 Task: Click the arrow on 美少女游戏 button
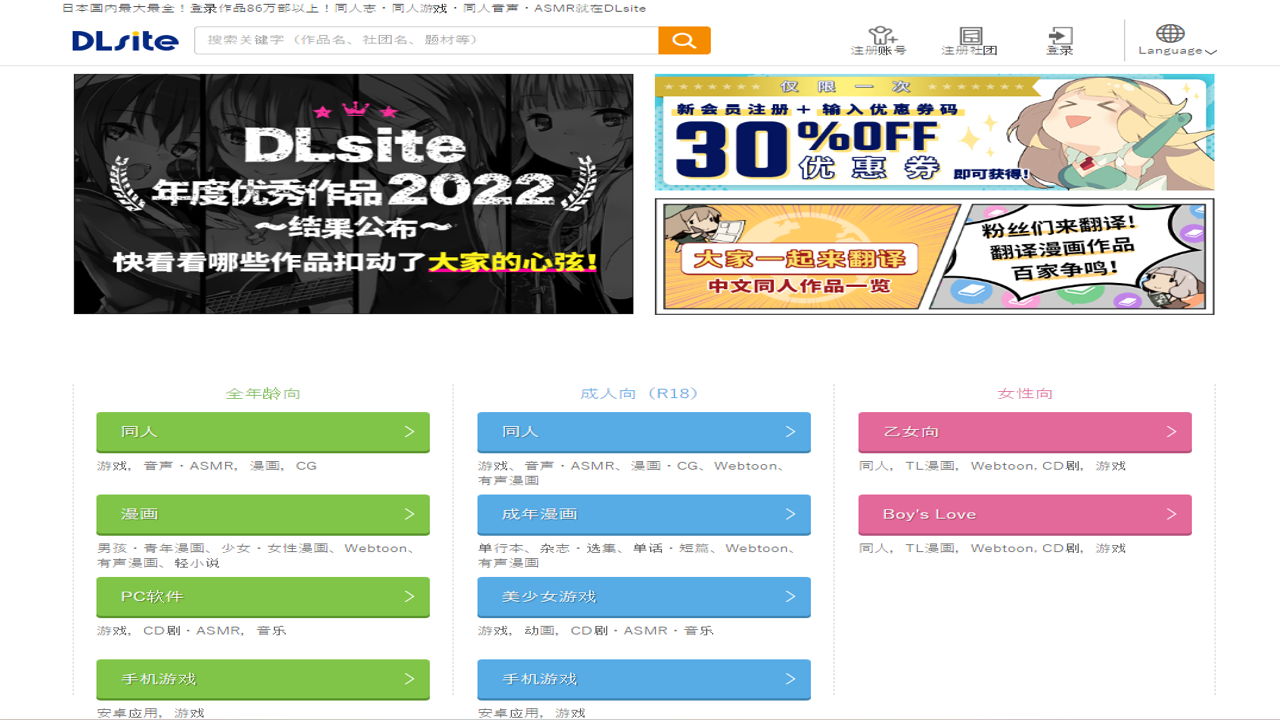pyautogui.click(x=790, y=596)
